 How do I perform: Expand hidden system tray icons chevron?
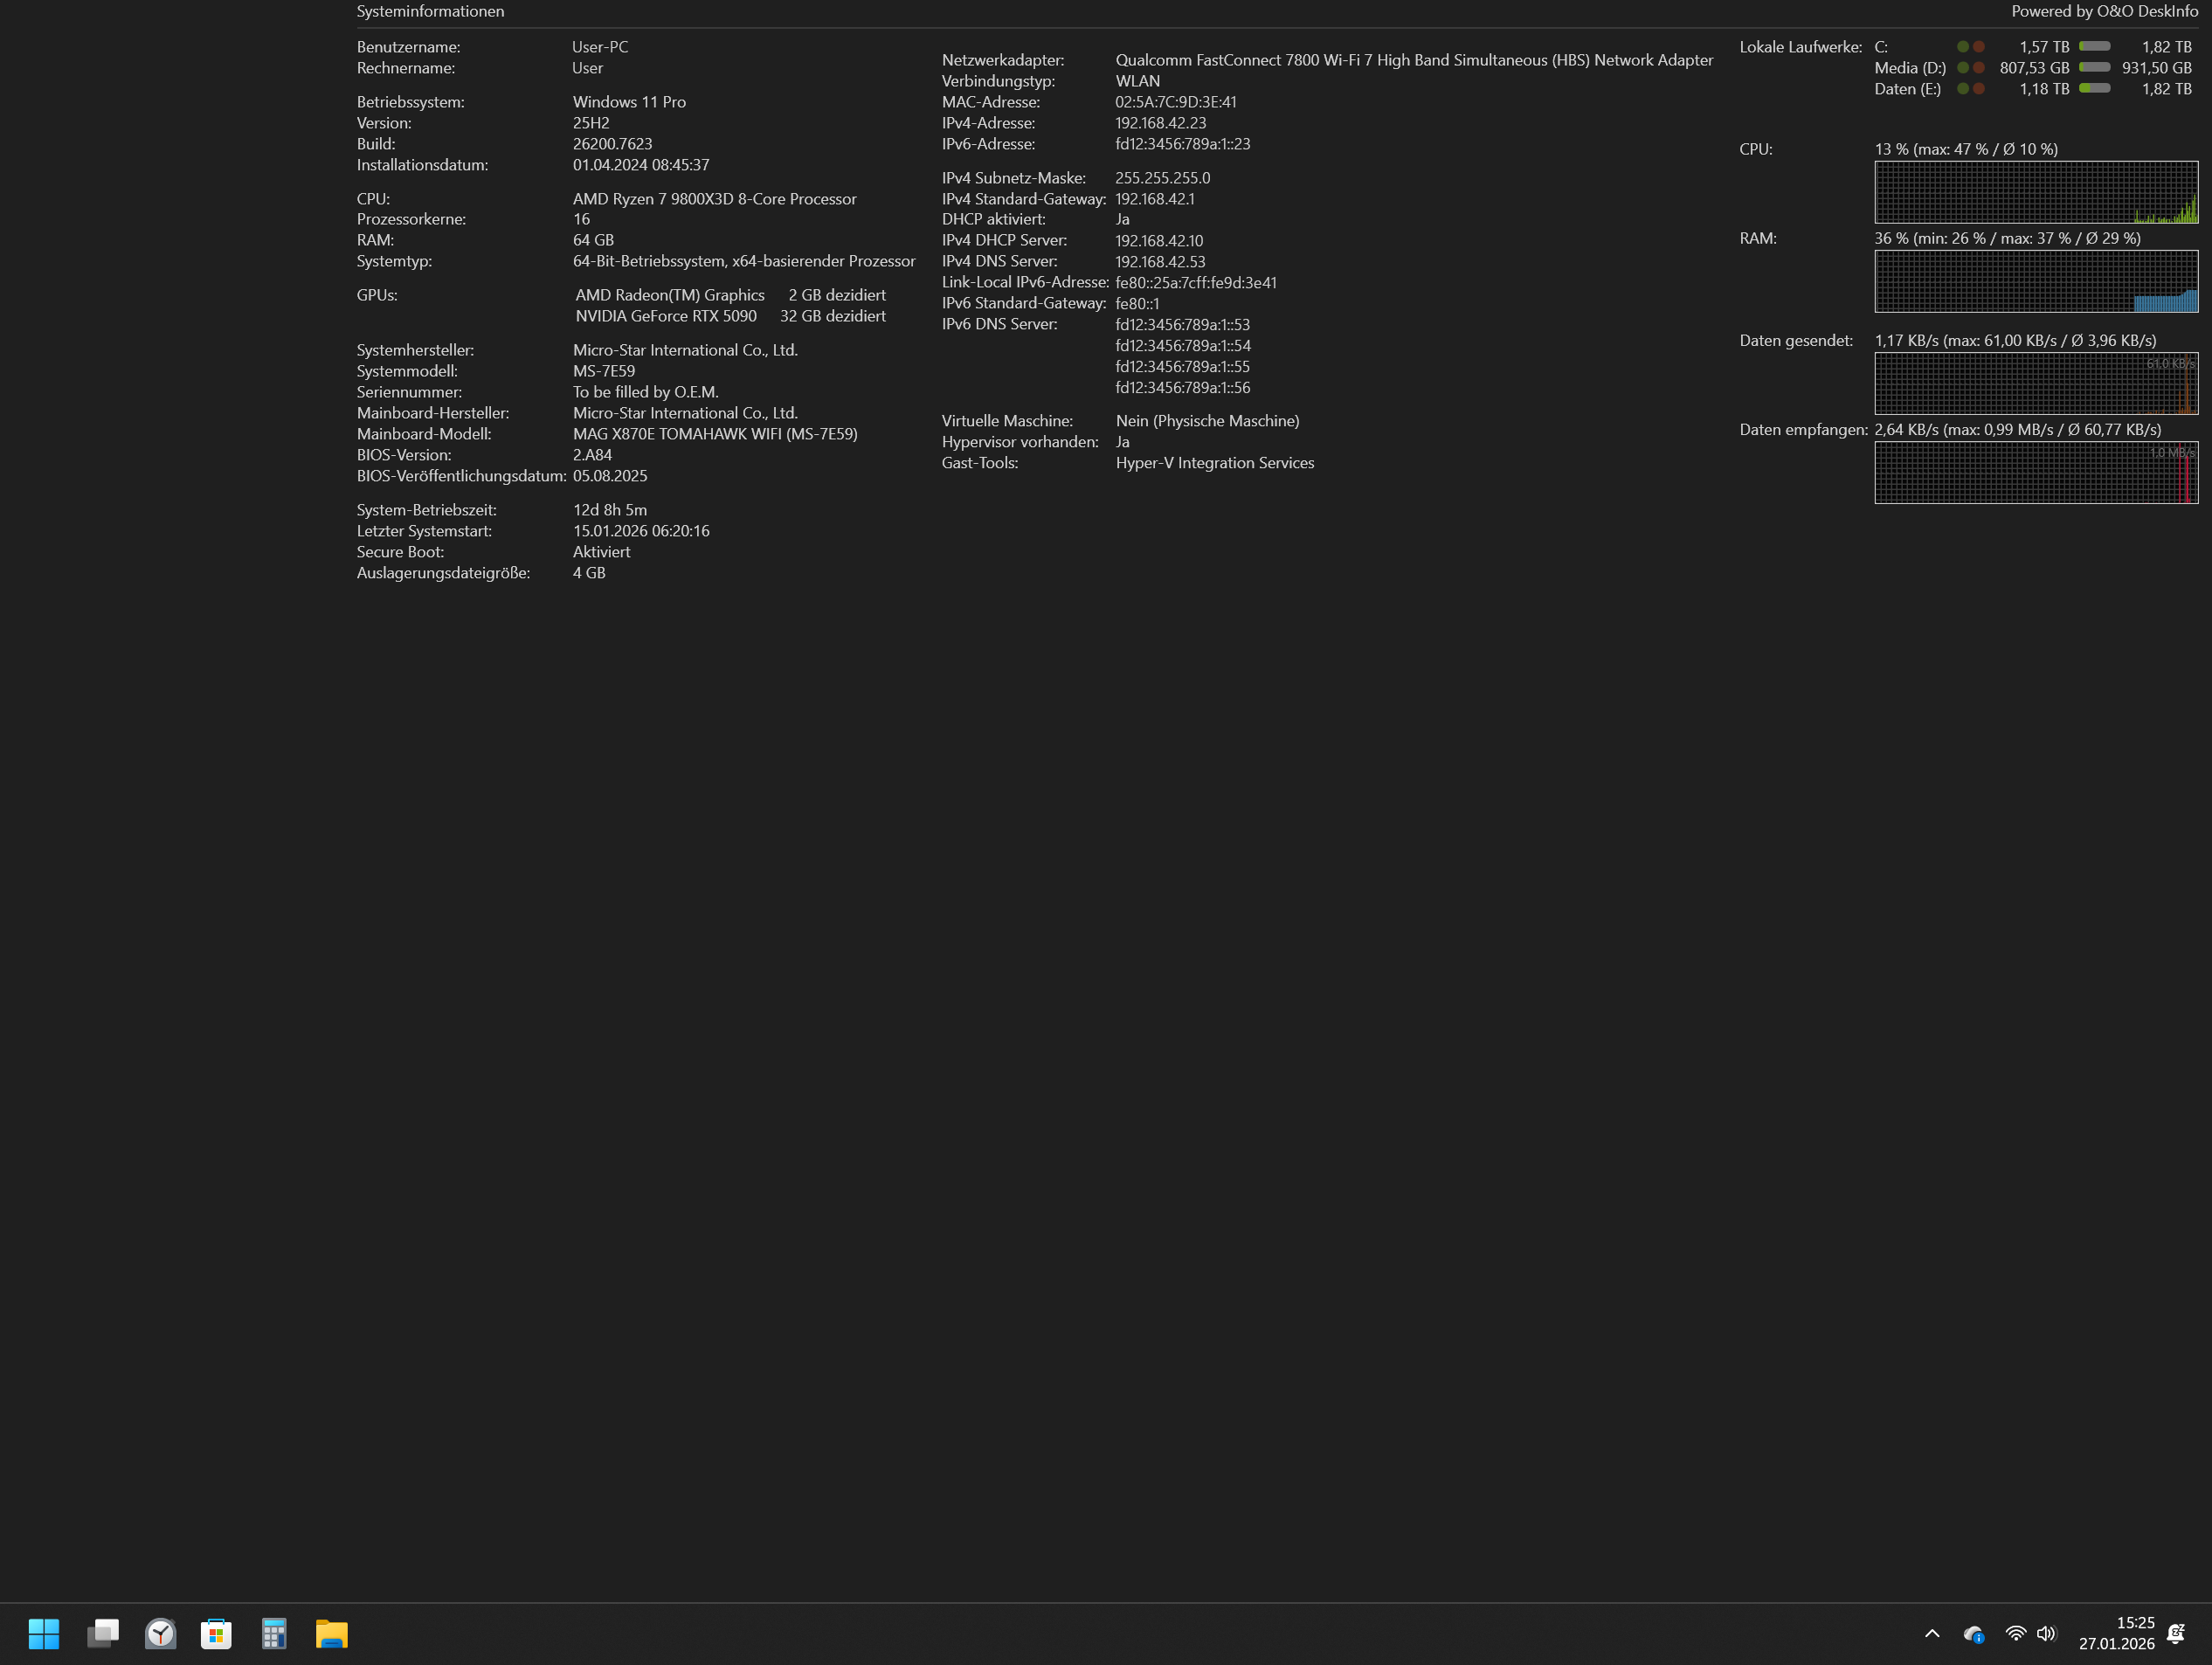coord(1932,1634)
